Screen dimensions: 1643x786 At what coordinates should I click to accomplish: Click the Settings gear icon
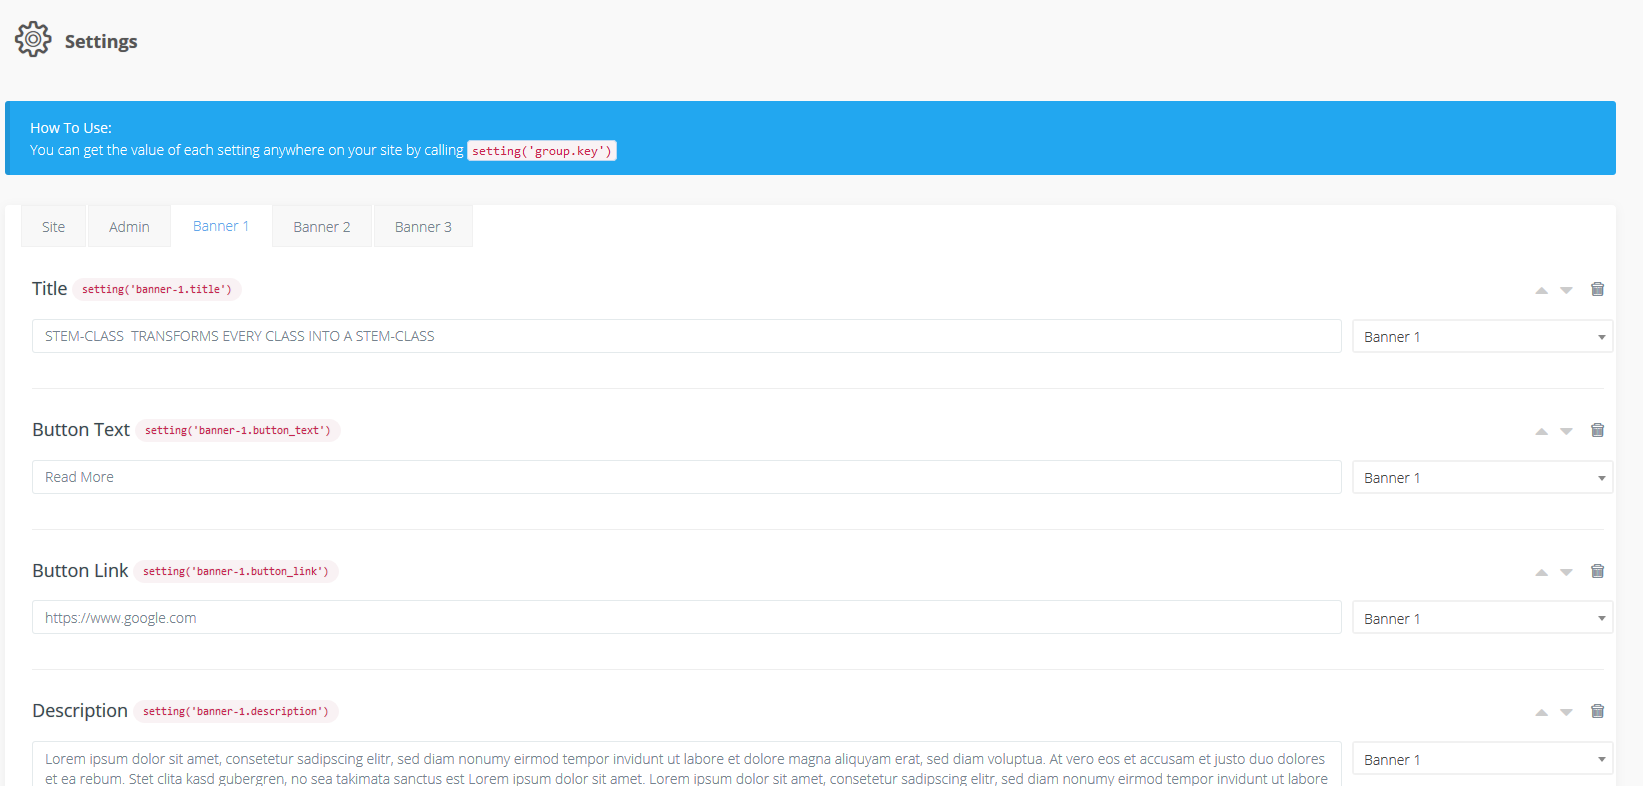coord(33,39)
